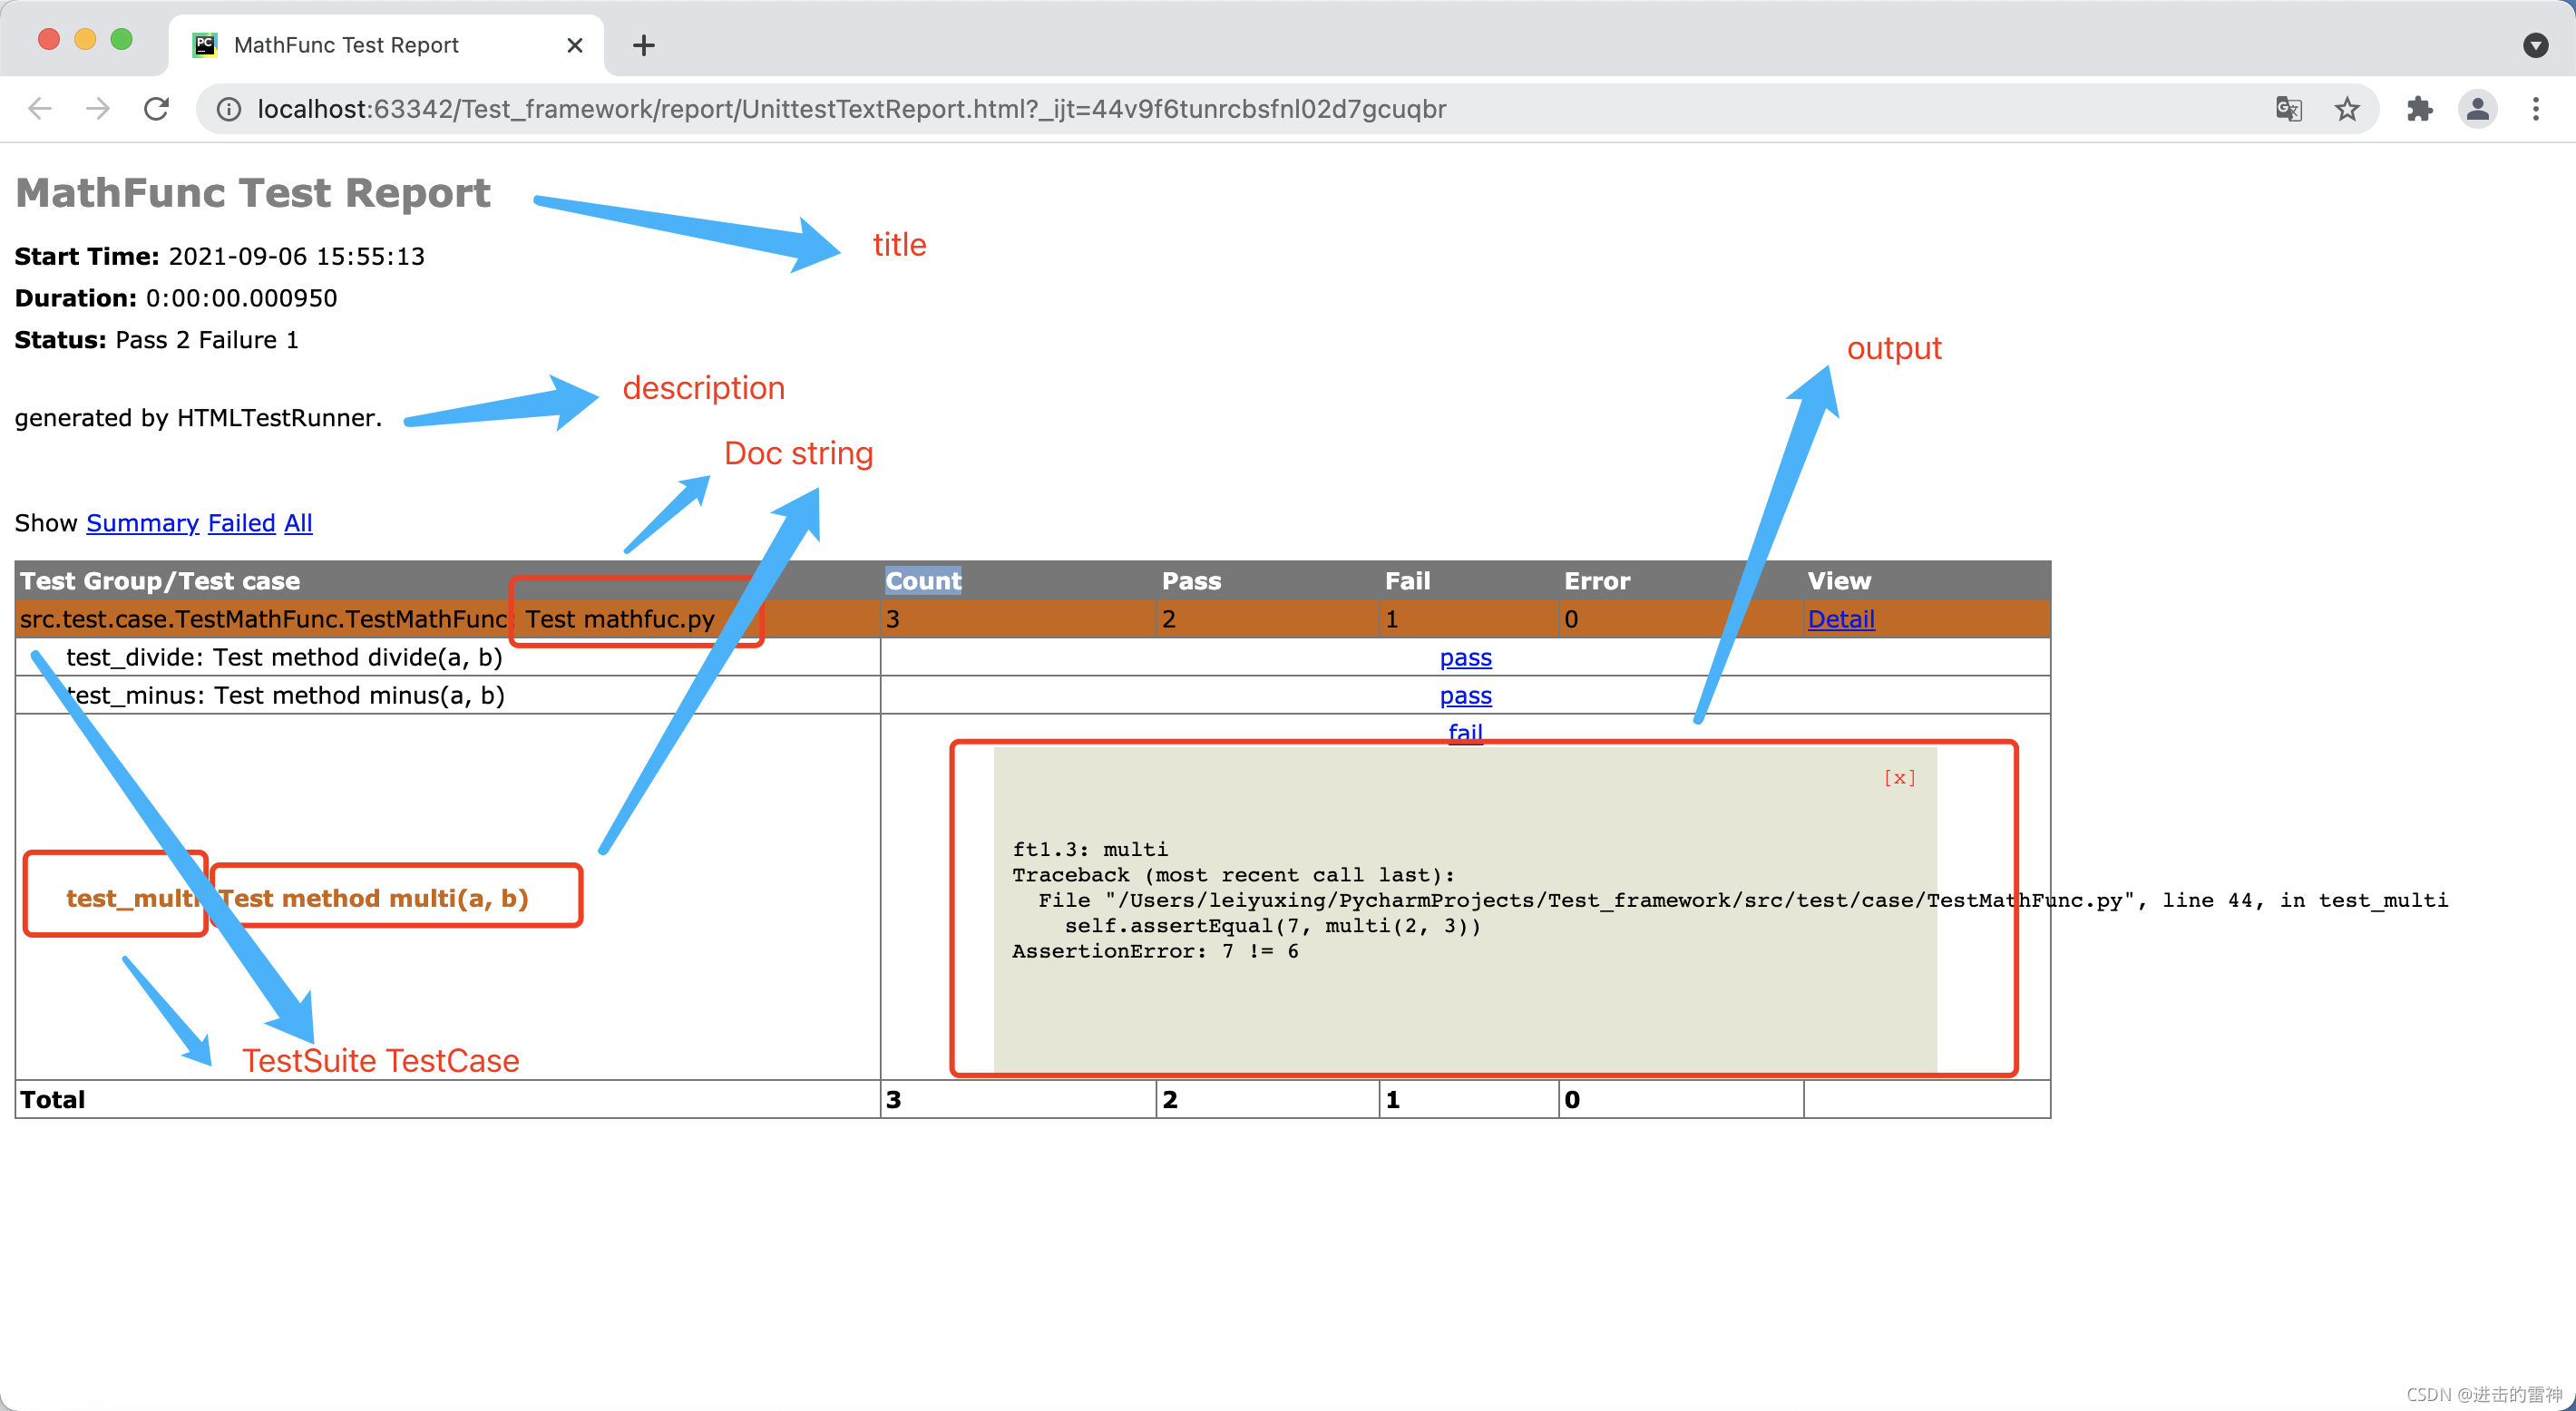
Task: Click the localhost URL address field
Action: [850, 109]
